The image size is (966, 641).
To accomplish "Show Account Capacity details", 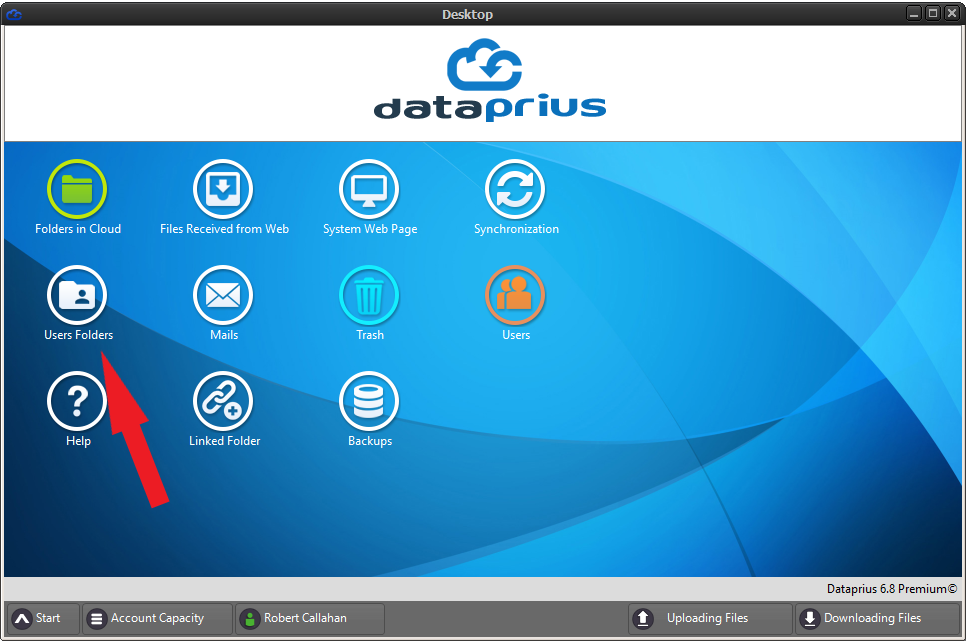I will click(157, 618).
